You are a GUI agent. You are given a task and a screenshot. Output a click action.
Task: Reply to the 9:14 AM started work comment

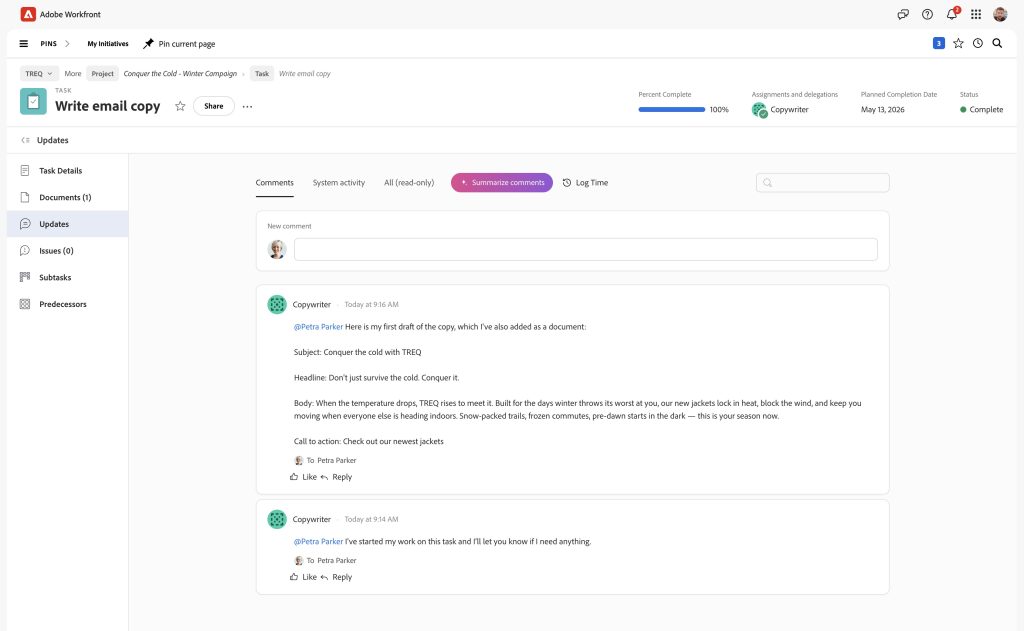(336, 577)
